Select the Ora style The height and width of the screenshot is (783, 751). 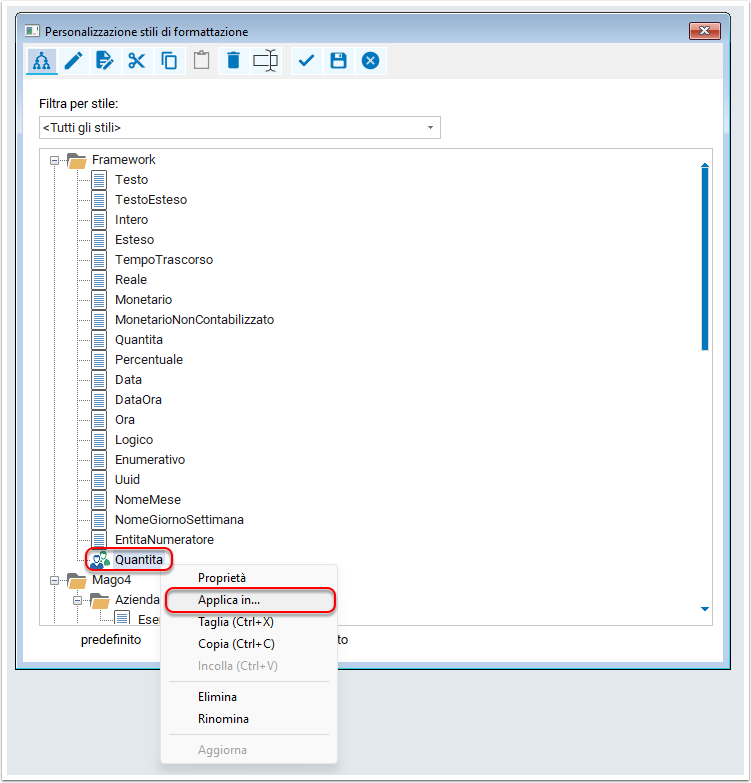coord(125,419)
